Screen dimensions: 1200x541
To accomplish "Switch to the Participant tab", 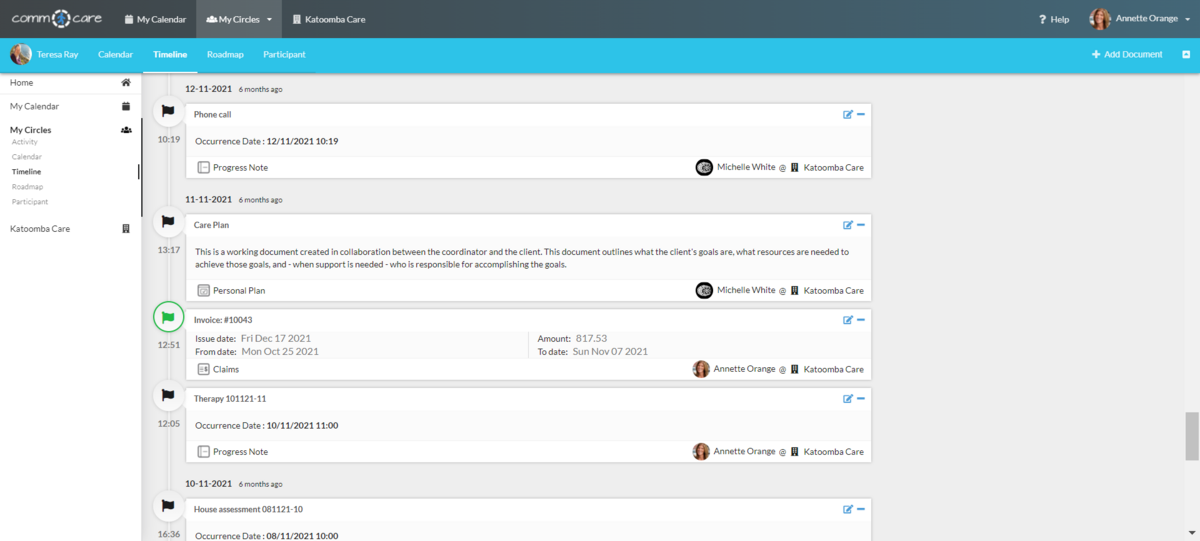I will point(284,54).
